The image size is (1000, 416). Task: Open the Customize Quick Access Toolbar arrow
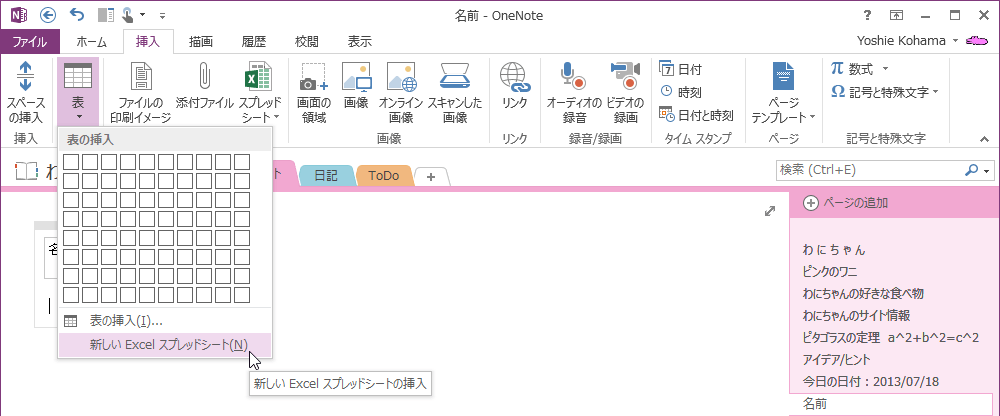[163, 15]
